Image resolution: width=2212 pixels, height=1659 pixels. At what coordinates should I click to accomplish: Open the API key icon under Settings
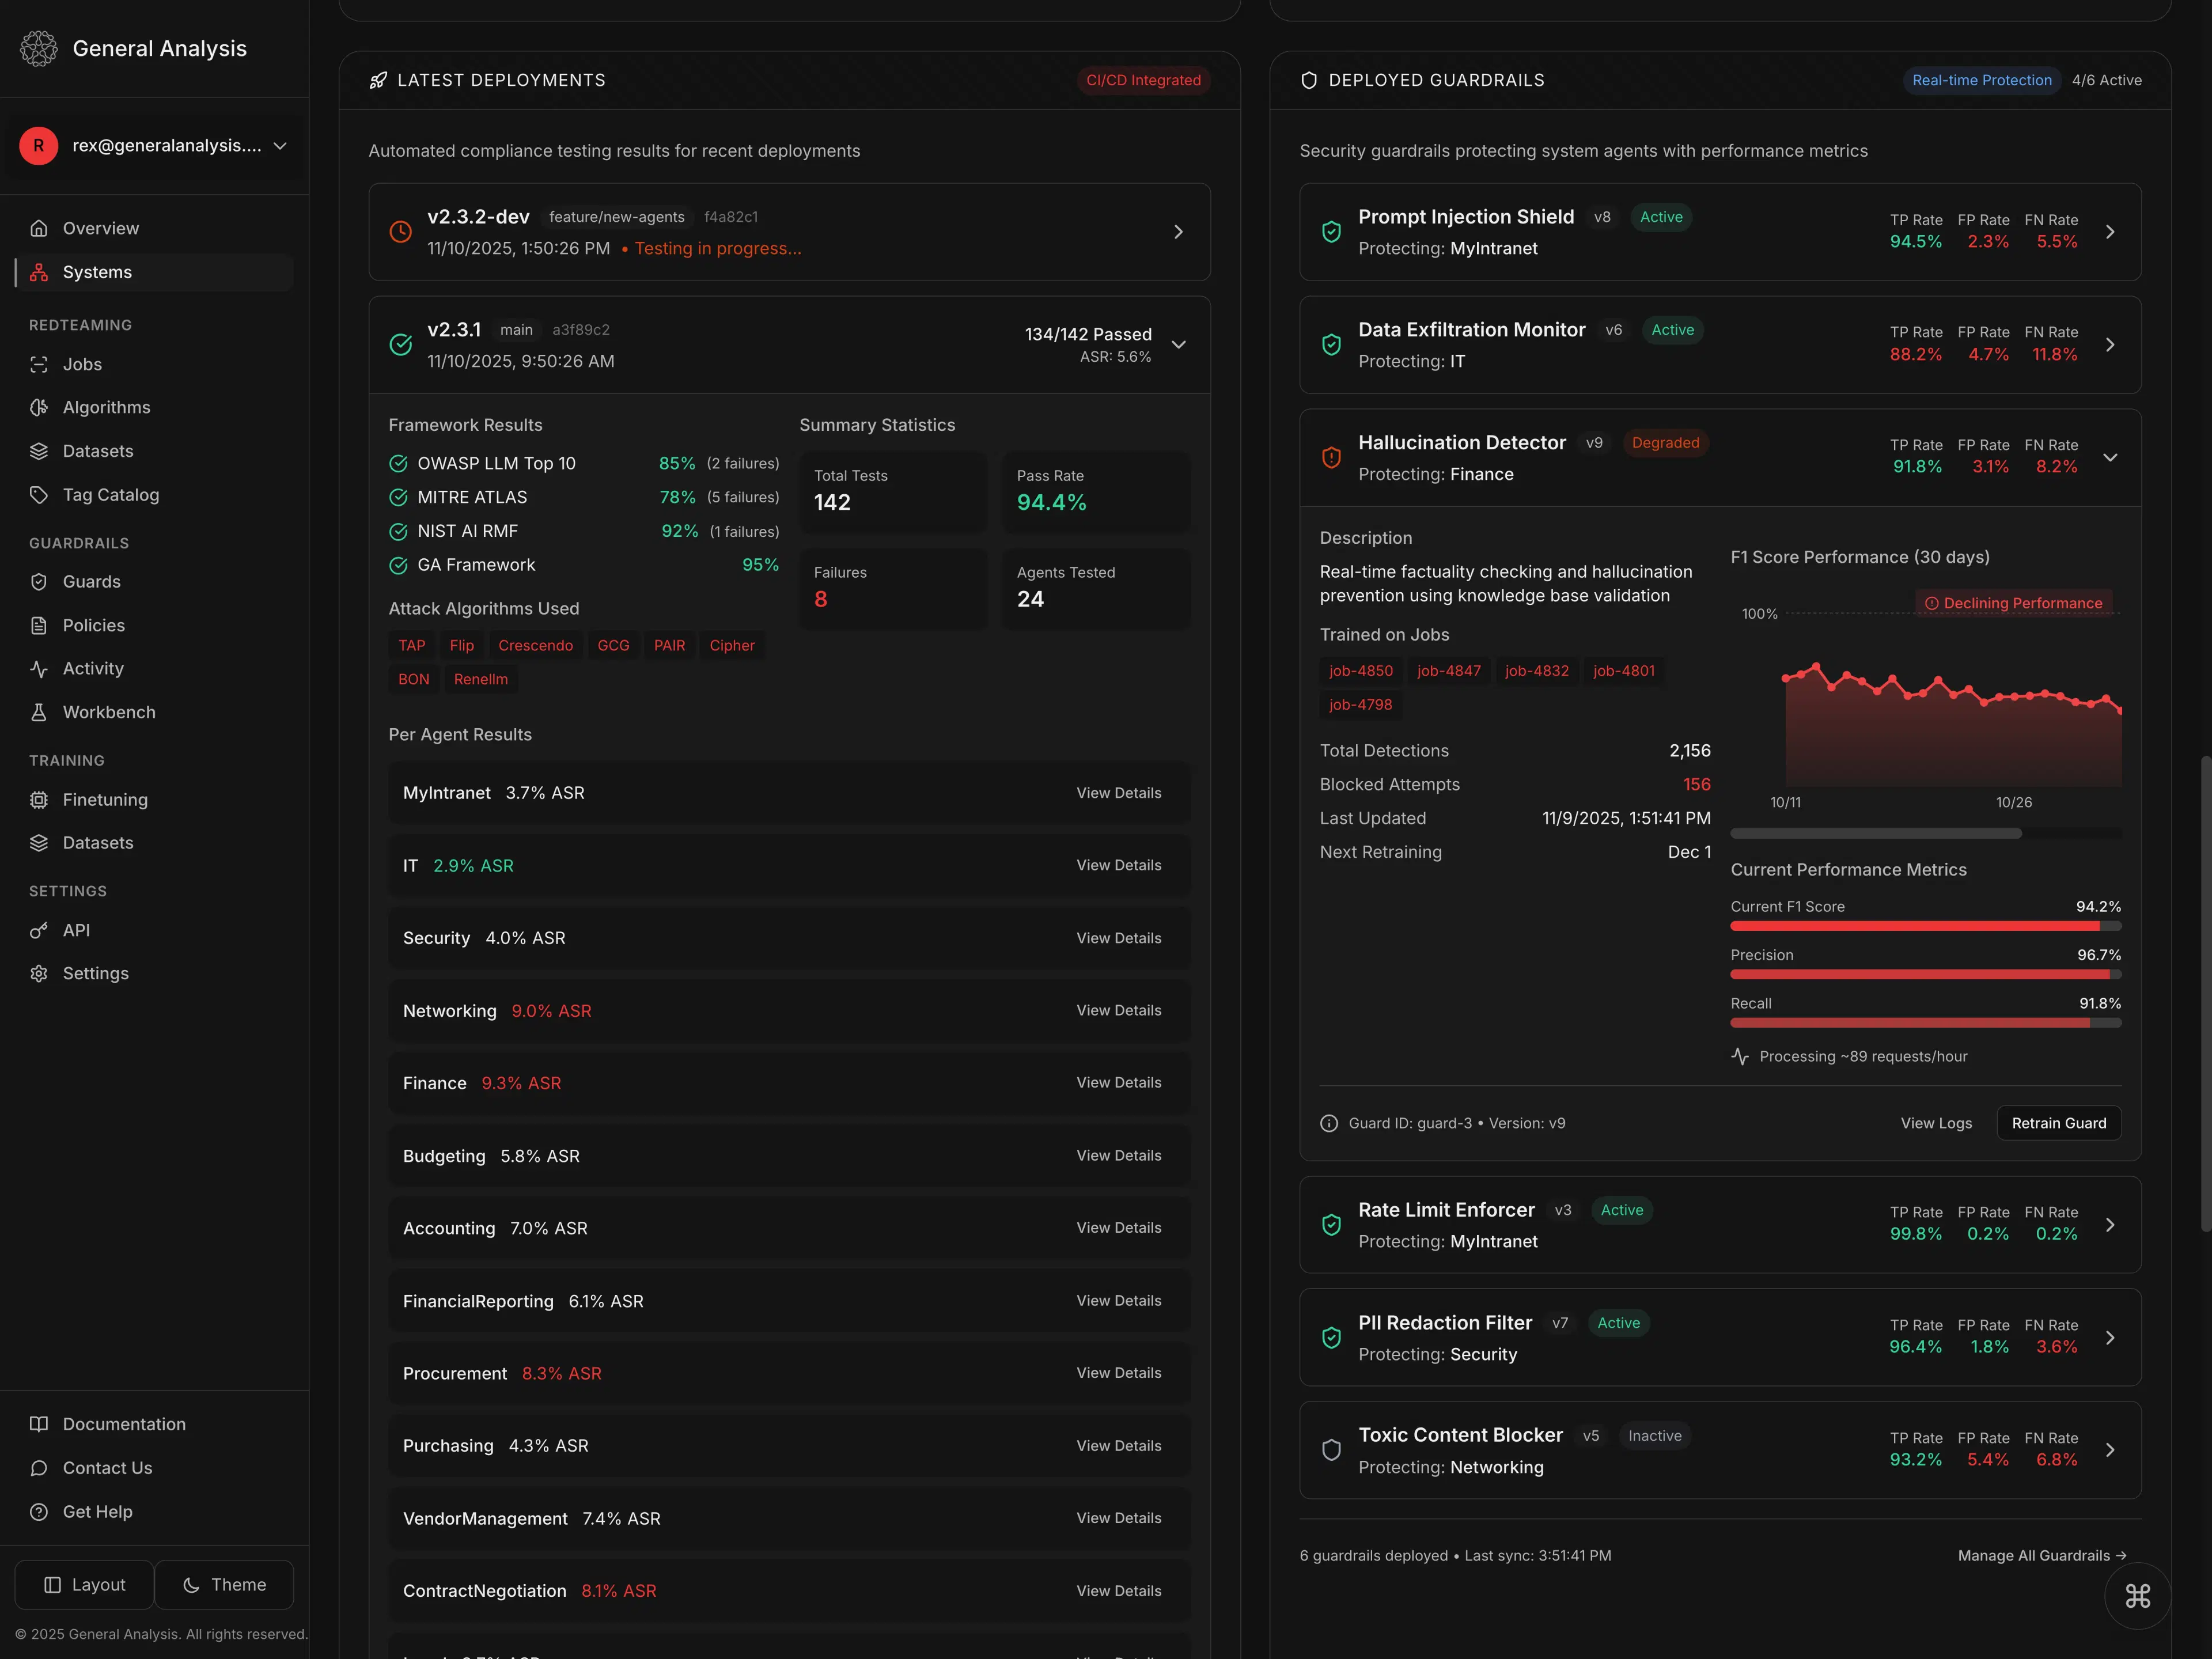[39, 930]
